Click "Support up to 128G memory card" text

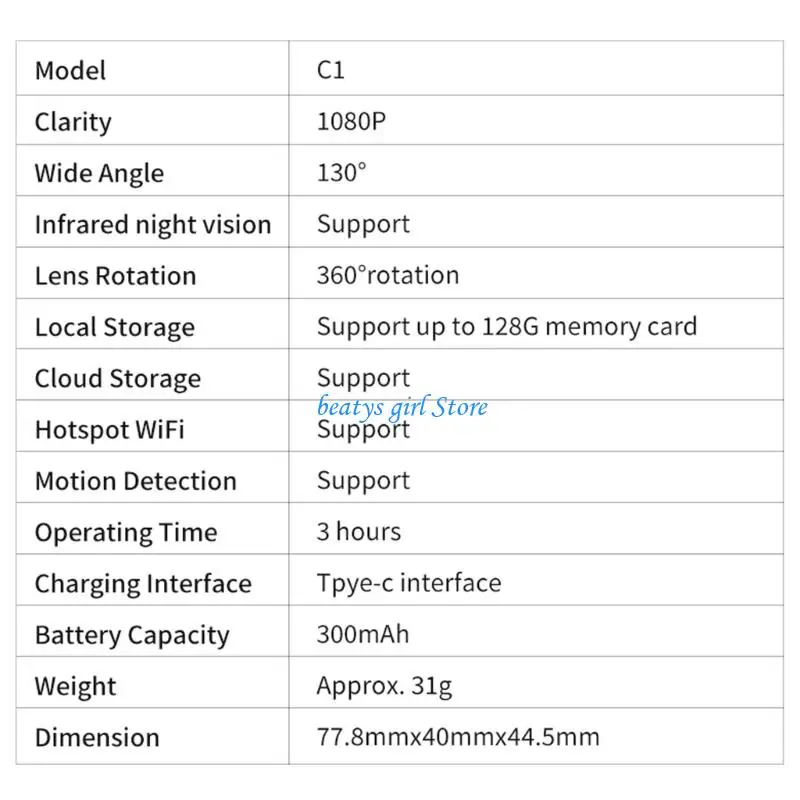(x=507, y=327)
